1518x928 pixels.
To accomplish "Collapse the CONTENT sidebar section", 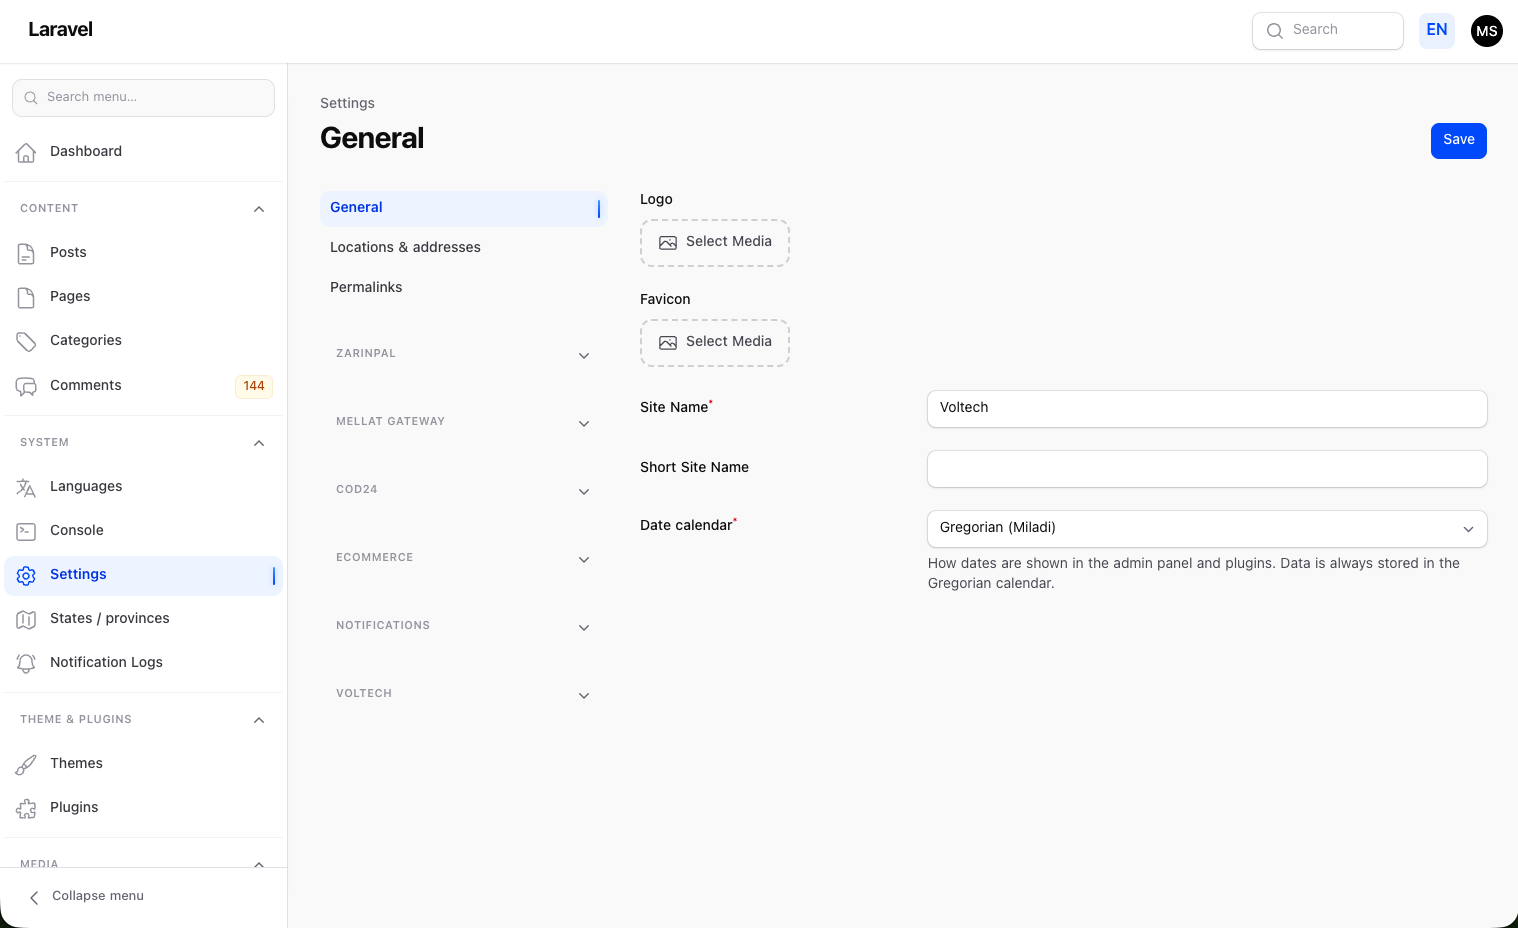I will [259, 209].
